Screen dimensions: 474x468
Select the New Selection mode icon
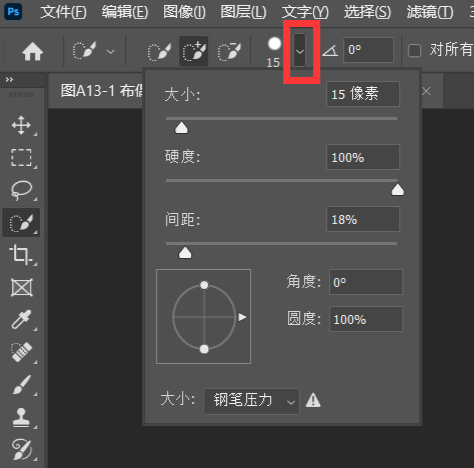click(x=159, y=51)
